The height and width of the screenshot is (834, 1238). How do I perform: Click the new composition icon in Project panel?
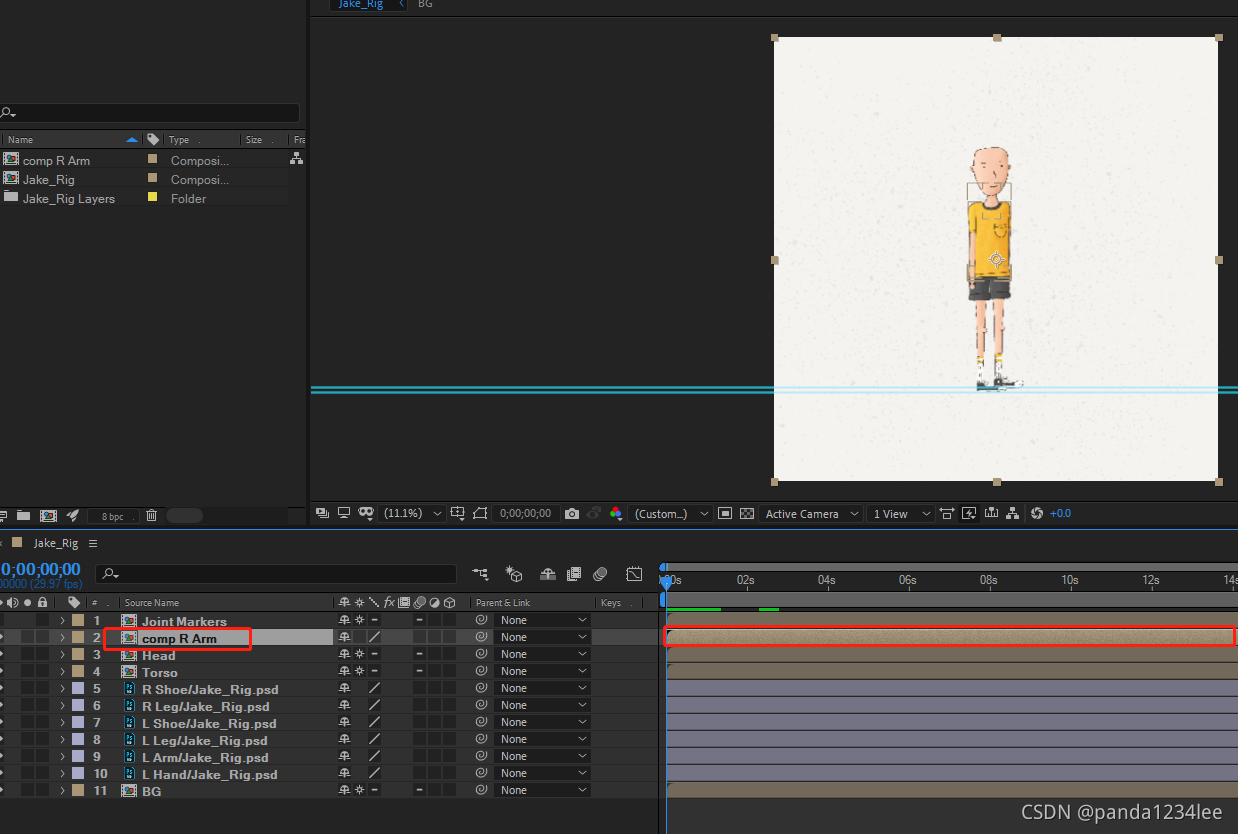point(48,516)
